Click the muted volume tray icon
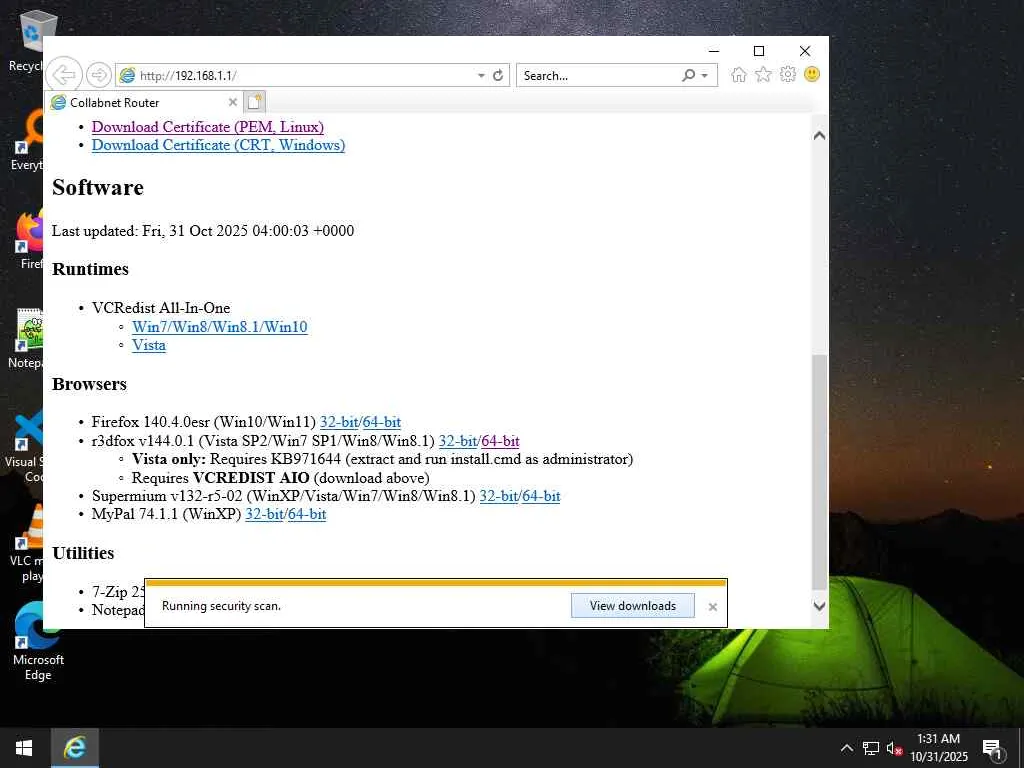 coord(894,748)
